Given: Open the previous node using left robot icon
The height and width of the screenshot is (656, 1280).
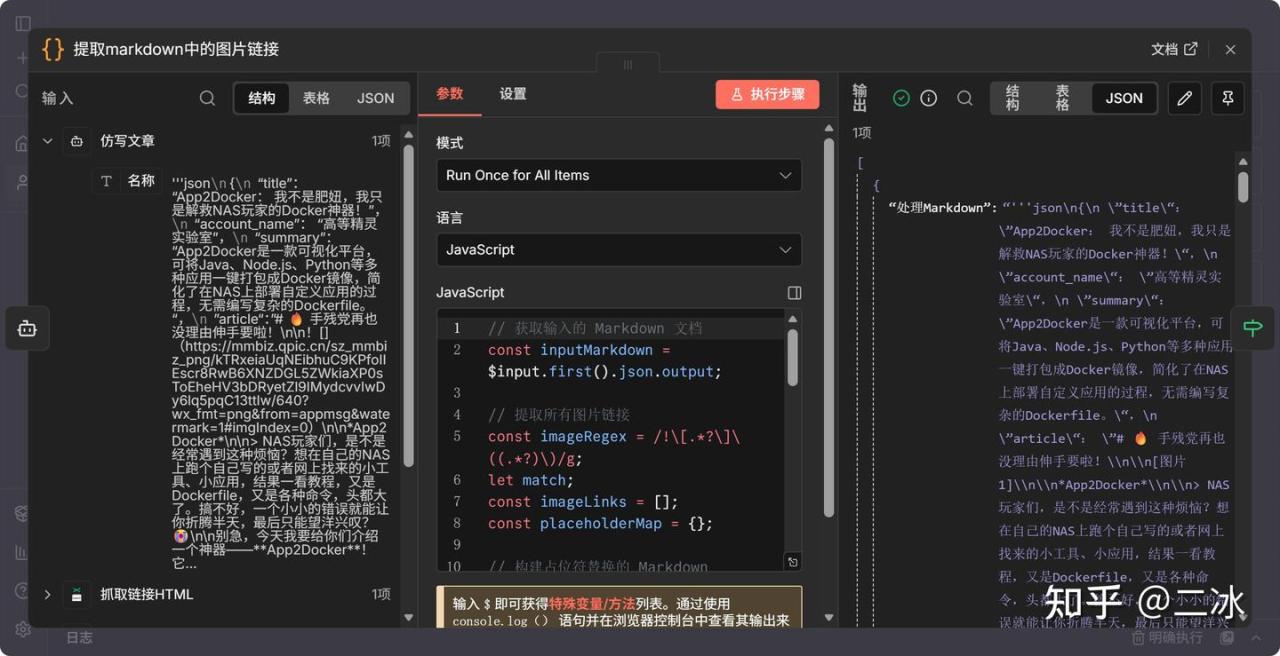Looking at the screenshot, I should [x=27, y=328].
